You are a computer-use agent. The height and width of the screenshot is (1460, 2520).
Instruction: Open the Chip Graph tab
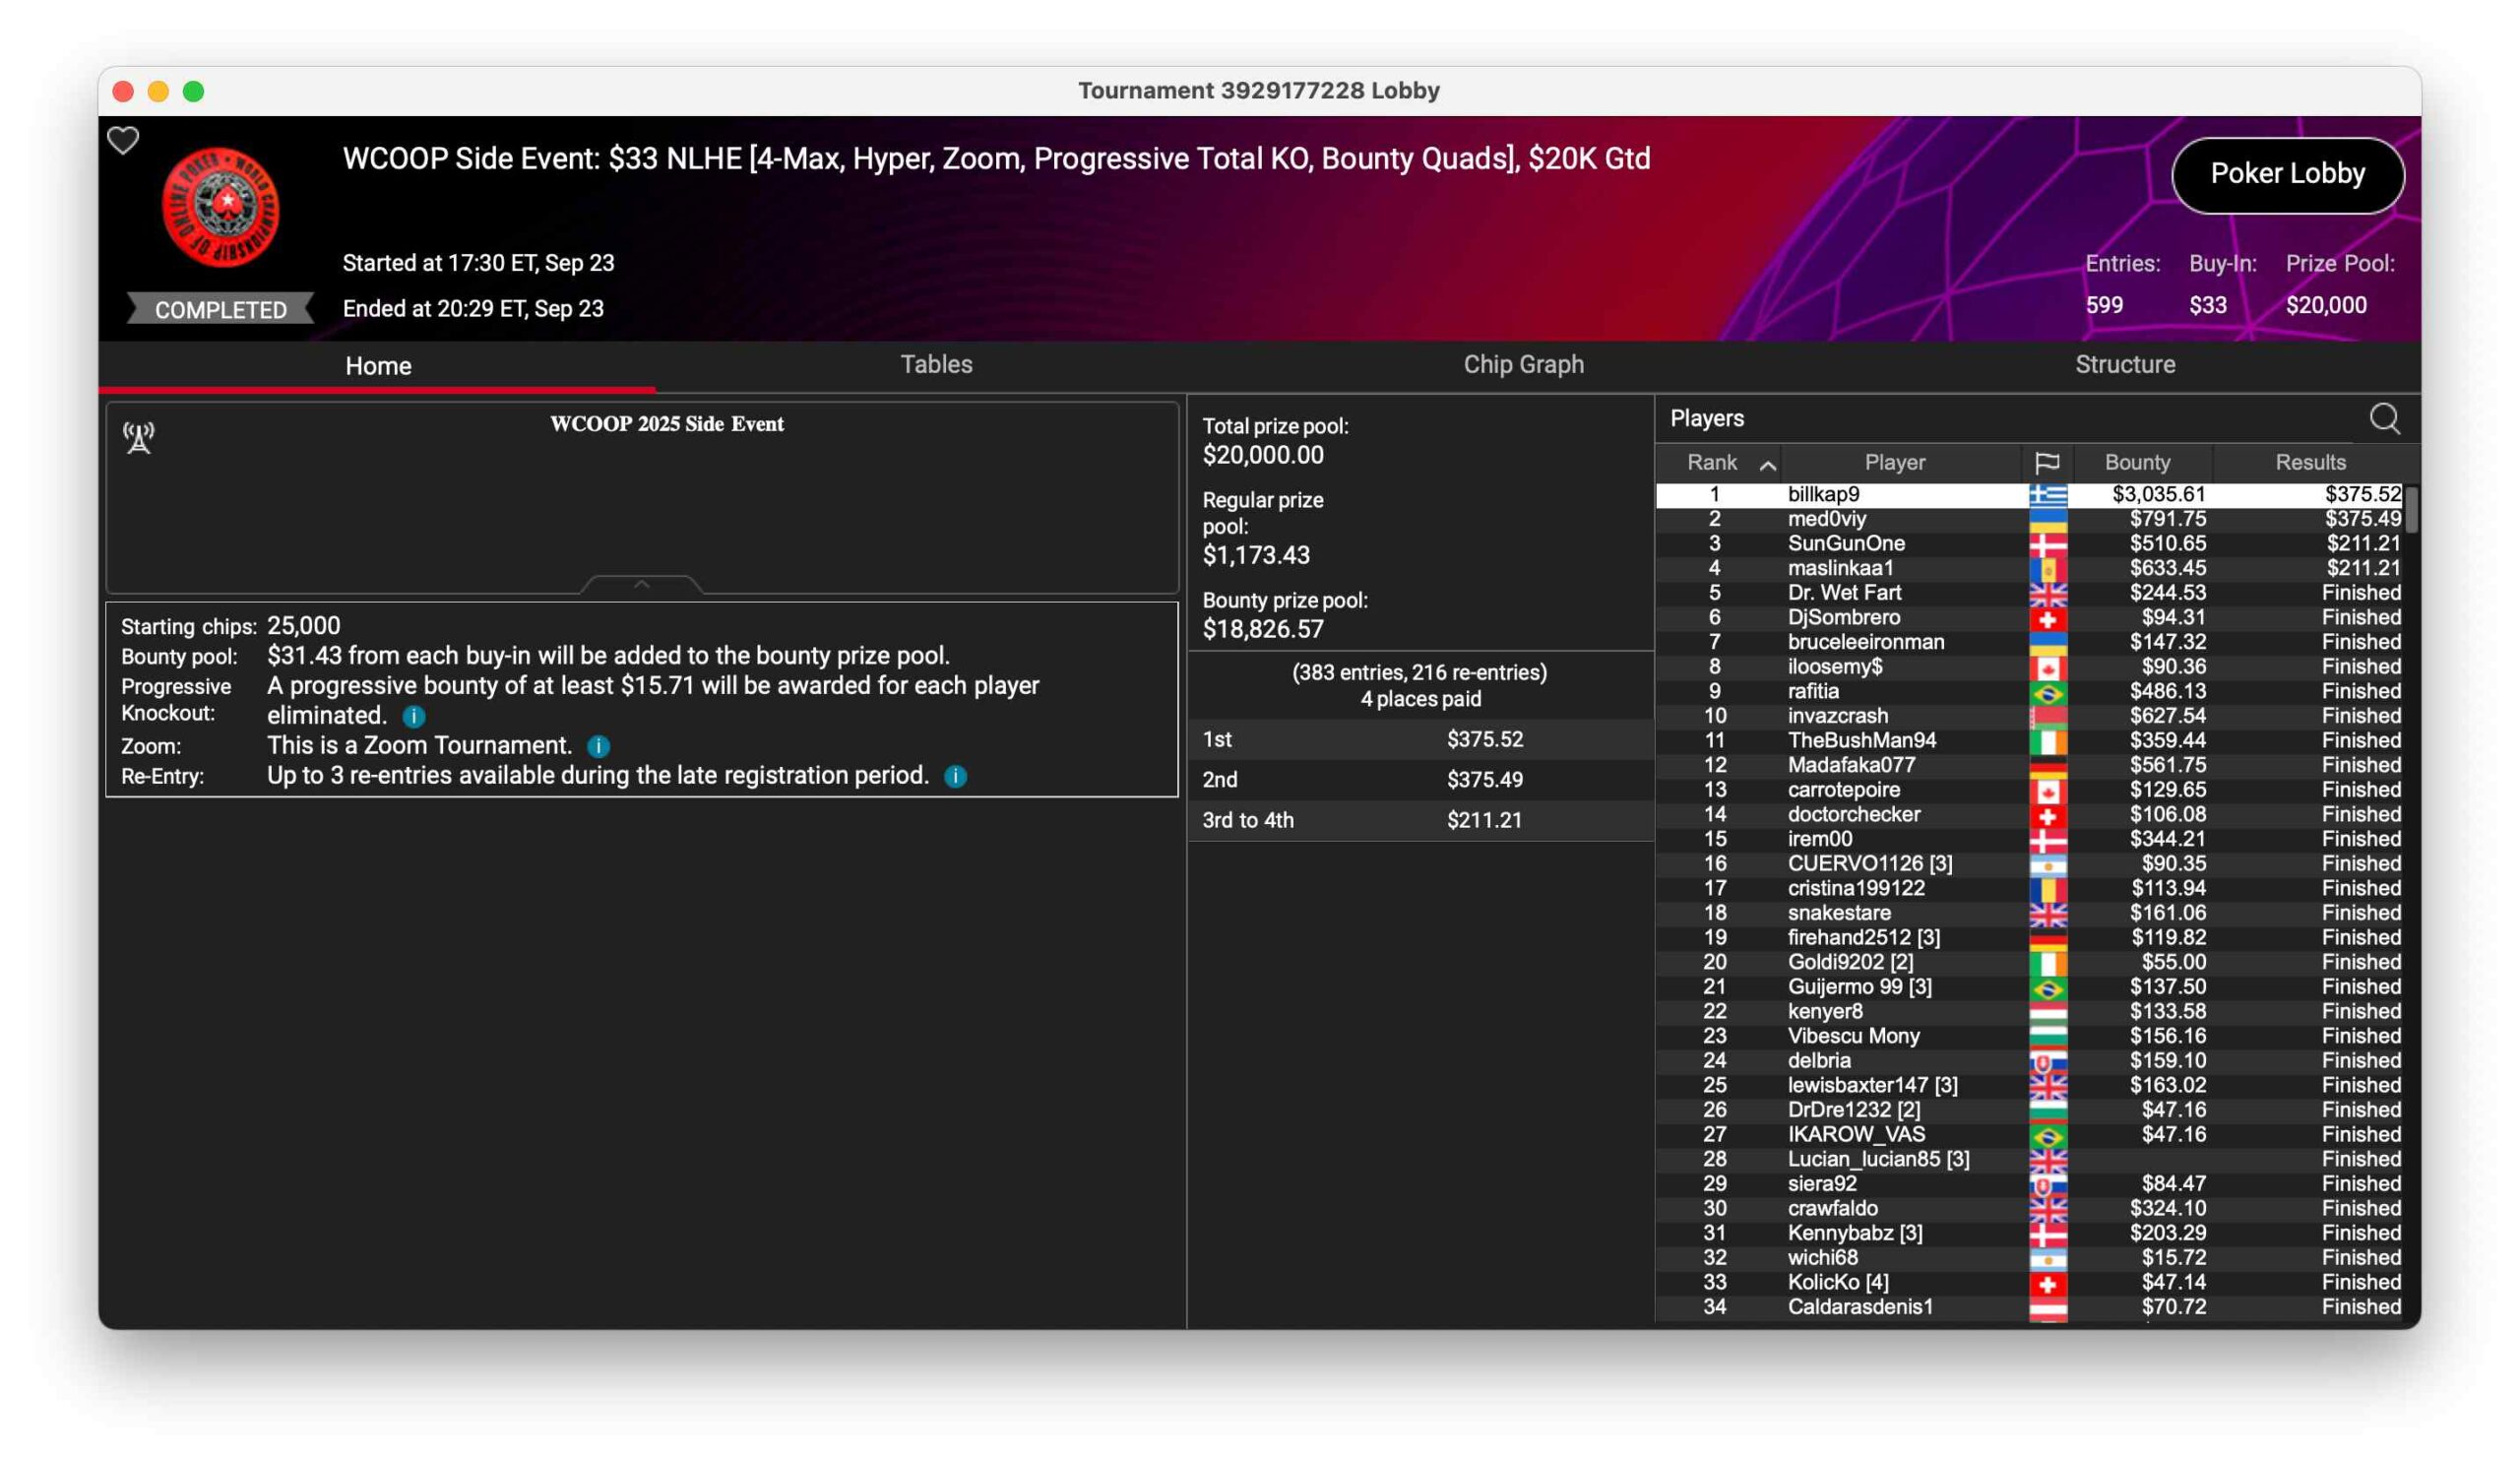(x=1523, y=364)
